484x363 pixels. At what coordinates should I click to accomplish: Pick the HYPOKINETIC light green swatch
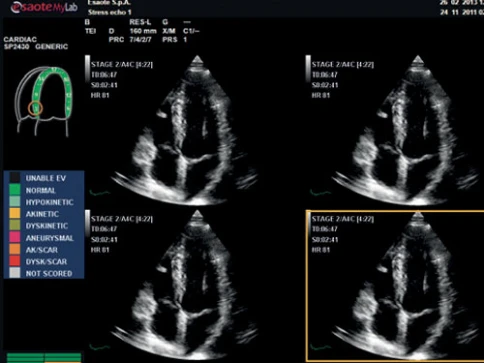tap(14, 202)
